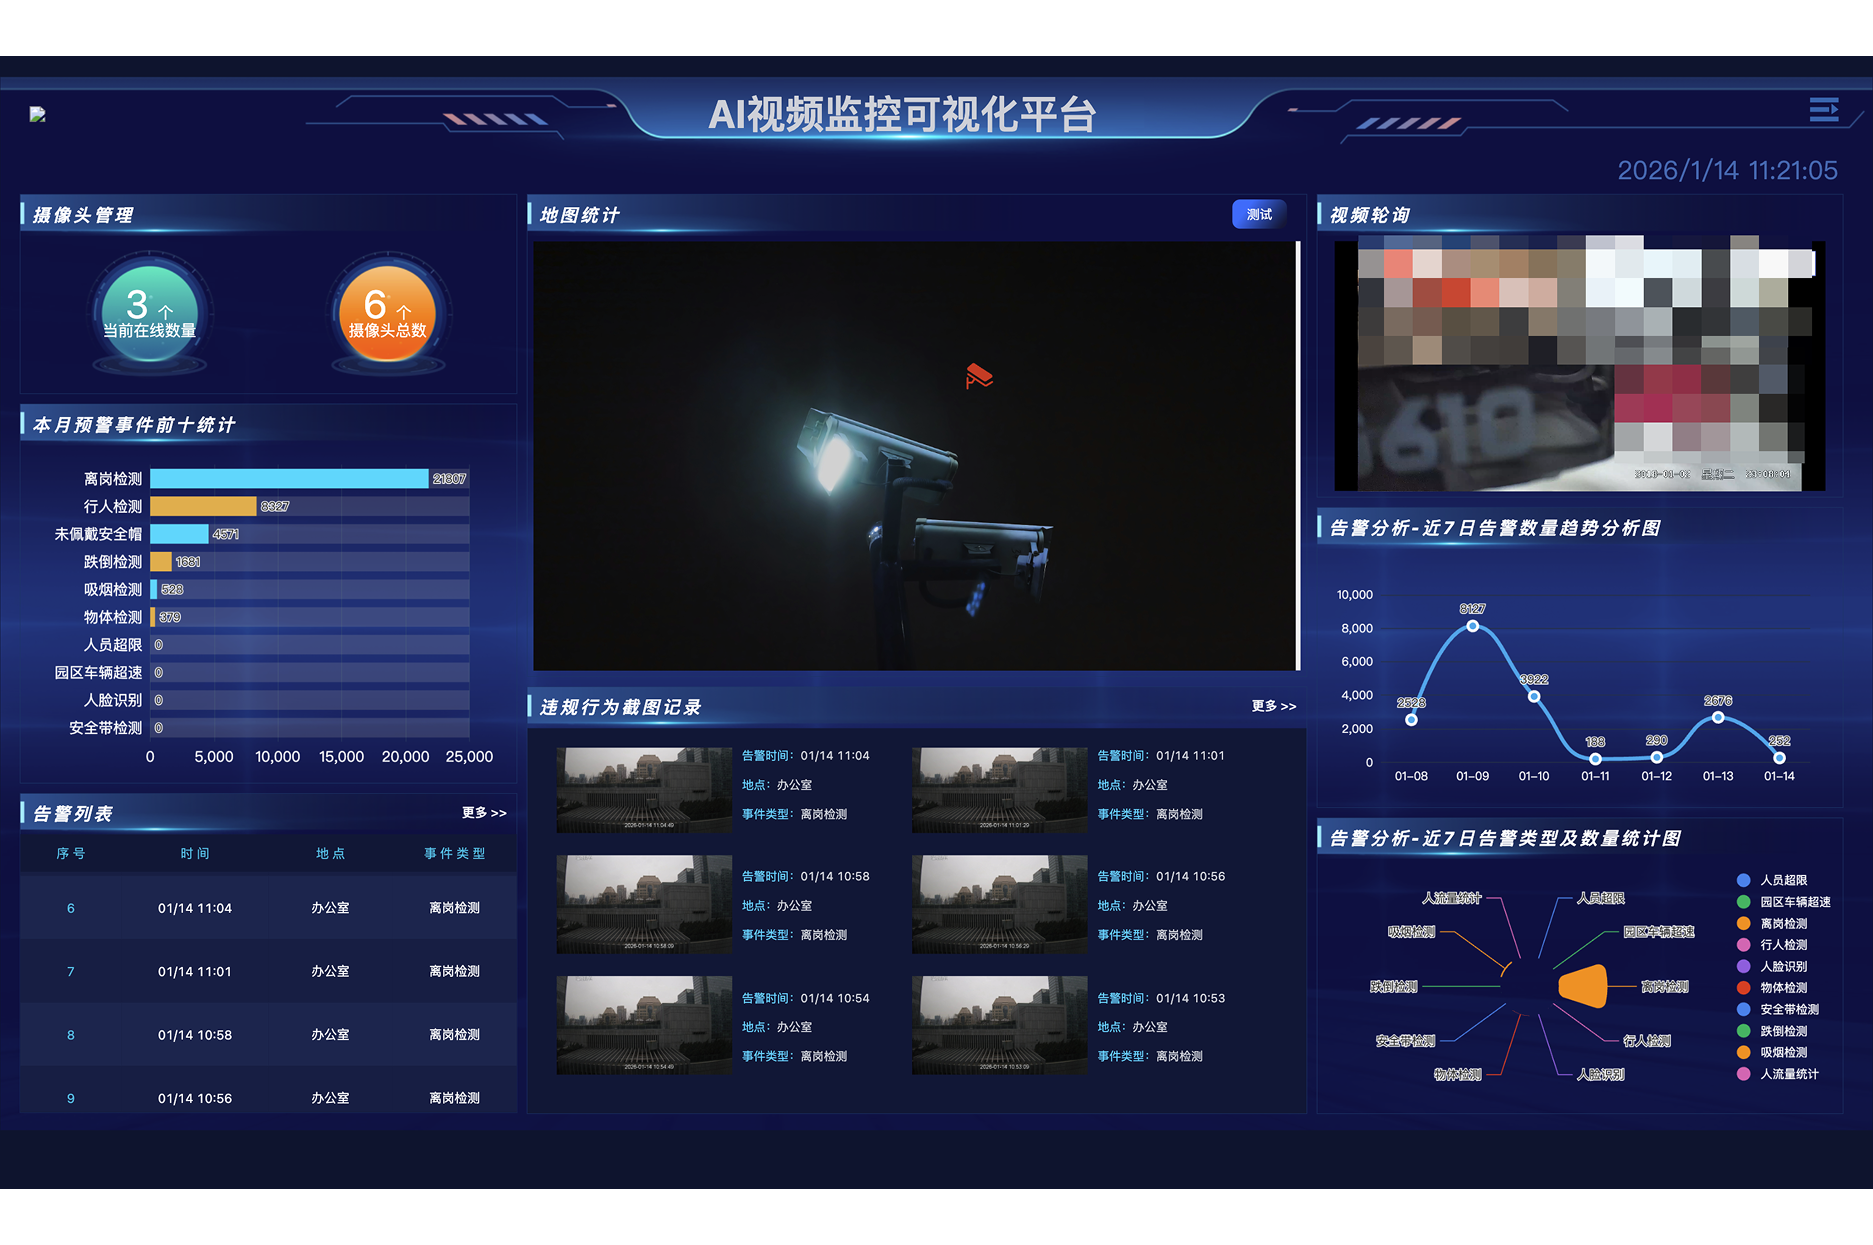
Task: Open the 10:53 violation screenshot thumbnail
Action: tap(999, 1025)
